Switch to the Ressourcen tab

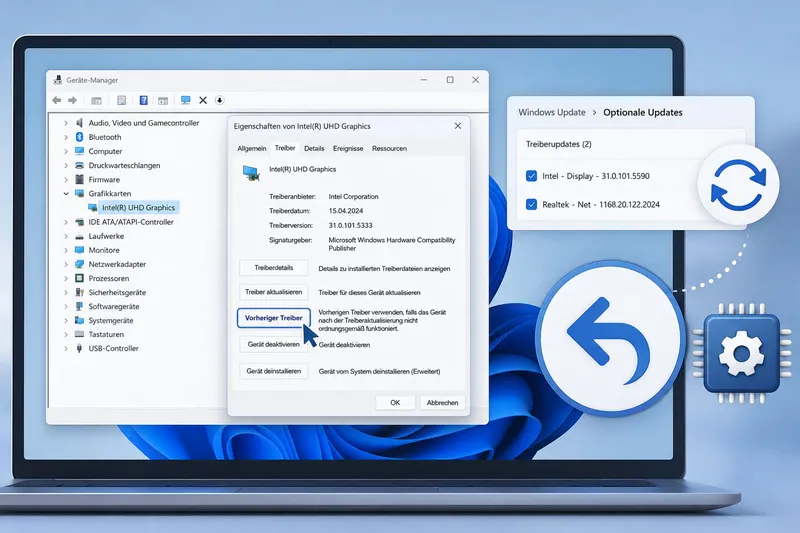(389, 148)
